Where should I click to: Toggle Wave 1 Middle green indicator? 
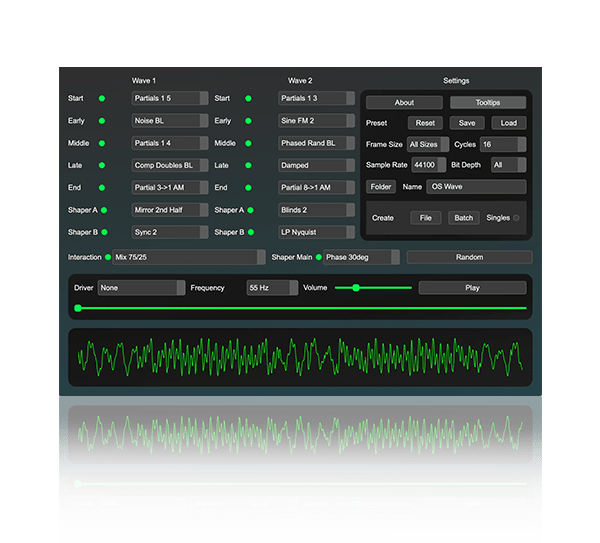102,144
